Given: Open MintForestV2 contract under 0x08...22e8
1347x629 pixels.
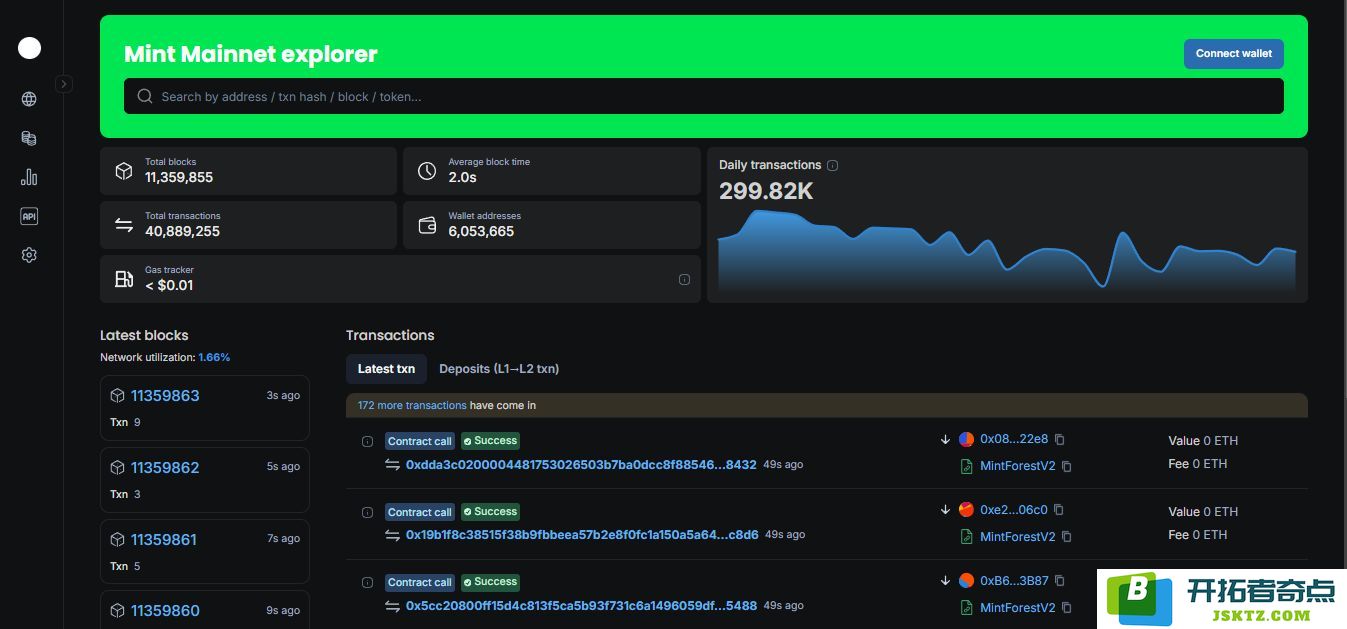Looking at the screenshot, I should (1017, 466).
